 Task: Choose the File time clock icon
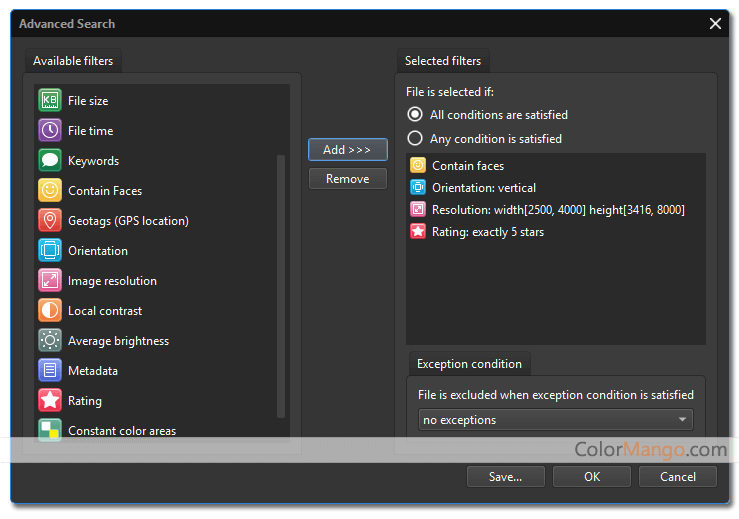click(50, 131)
